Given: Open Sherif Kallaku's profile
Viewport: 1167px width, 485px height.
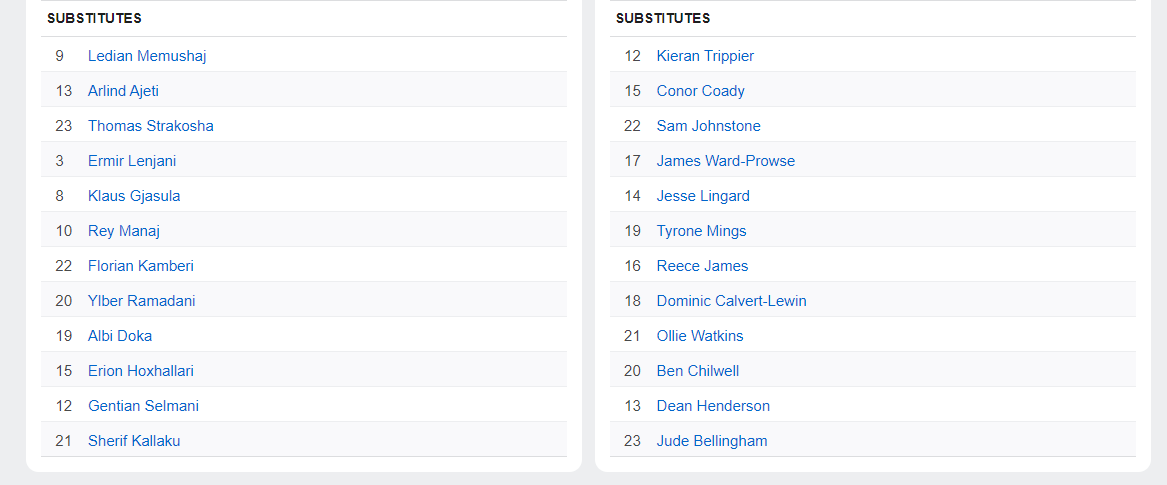Looking at the screenshot, I should tap(134, 441).
